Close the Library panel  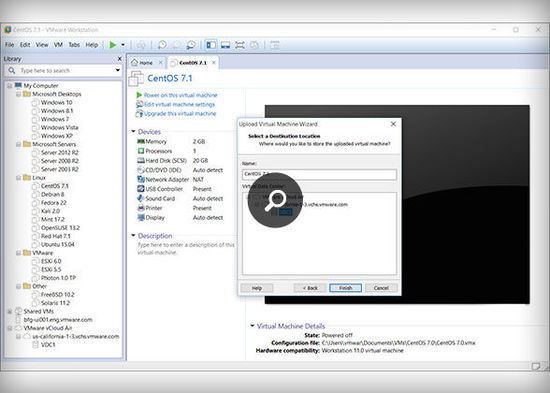[x=119, y=59]
